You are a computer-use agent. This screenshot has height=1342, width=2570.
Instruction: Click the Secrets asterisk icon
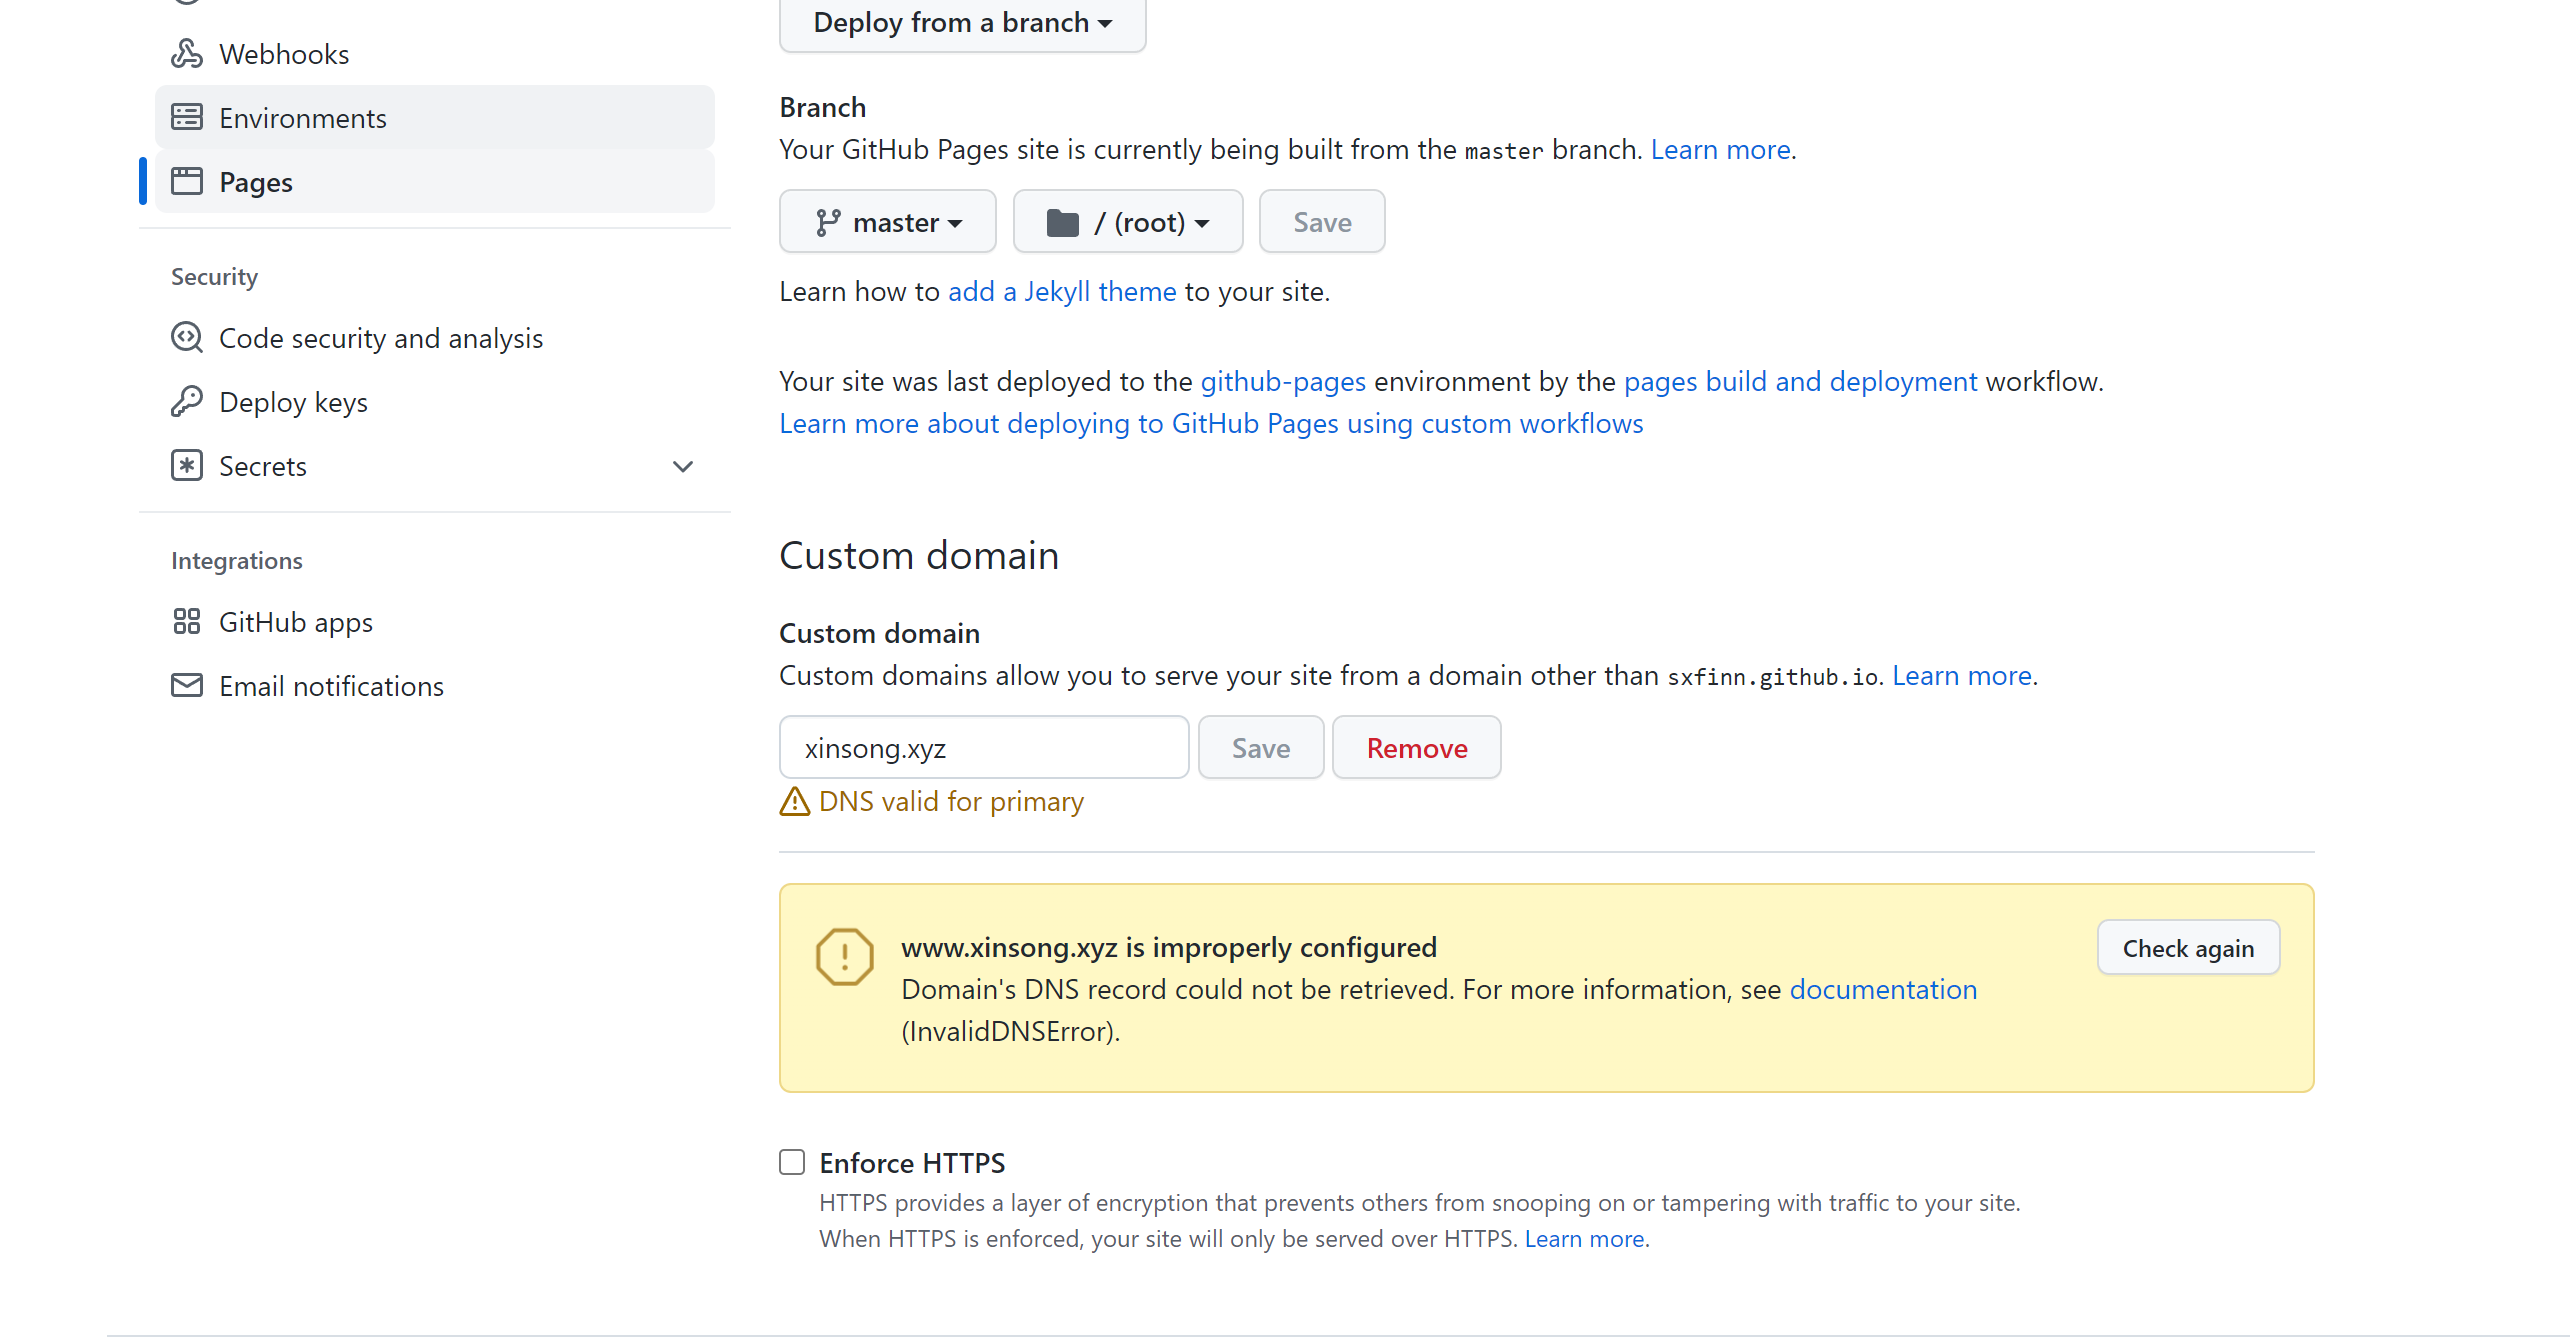click(186, 466)
